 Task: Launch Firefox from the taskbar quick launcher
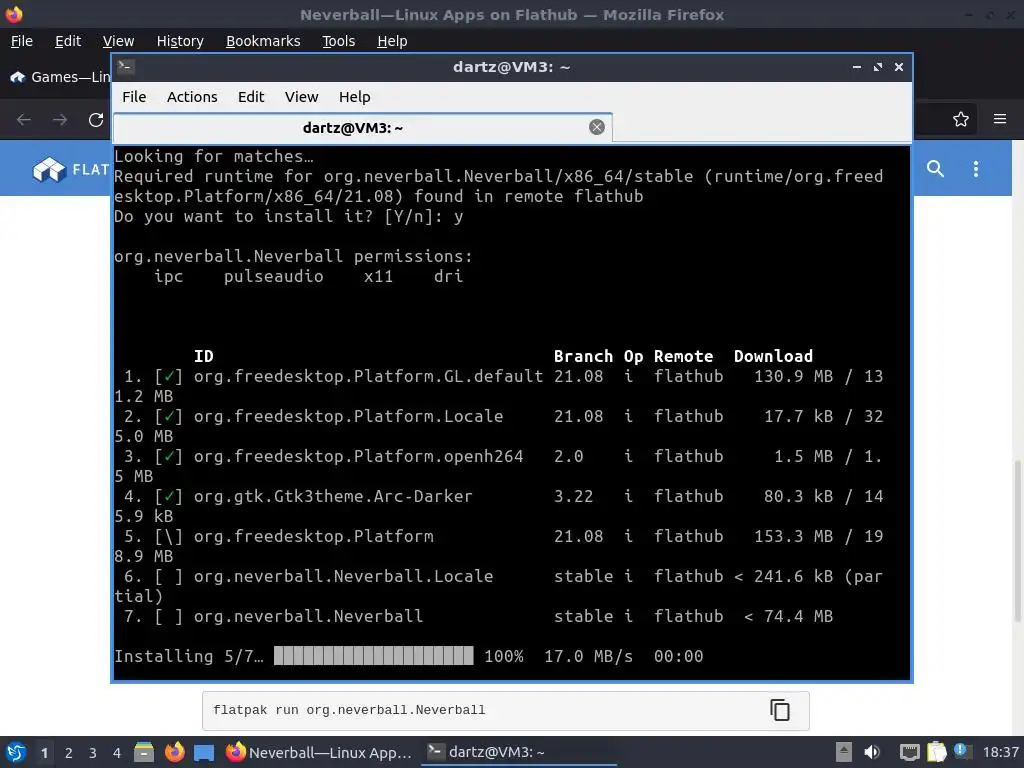point(174,752)
